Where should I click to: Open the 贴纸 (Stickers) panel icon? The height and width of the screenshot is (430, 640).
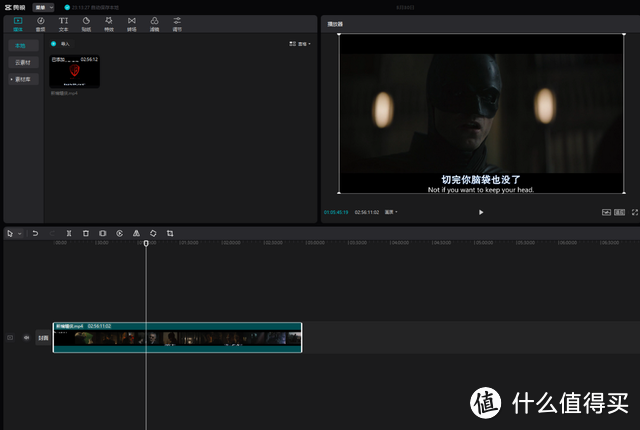(x=86, y=24)
